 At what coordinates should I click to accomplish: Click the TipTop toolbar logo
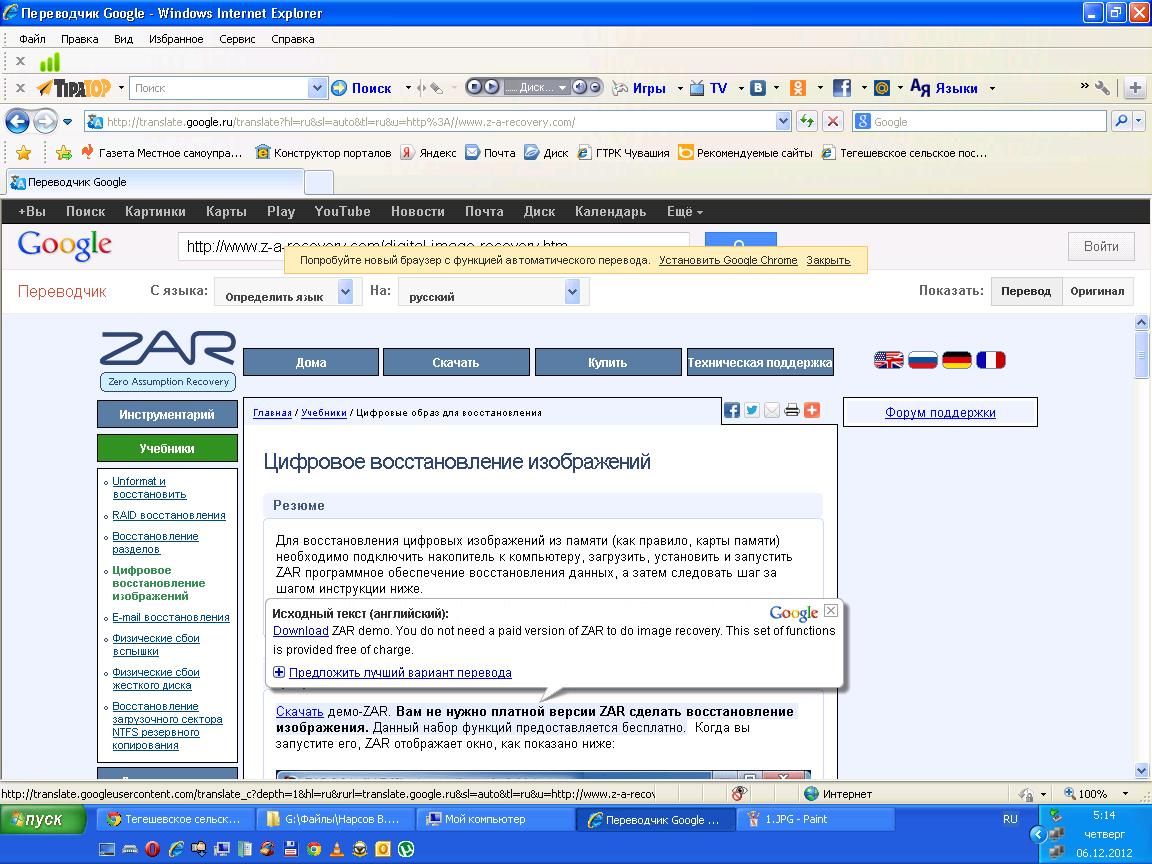coord(73,88)
